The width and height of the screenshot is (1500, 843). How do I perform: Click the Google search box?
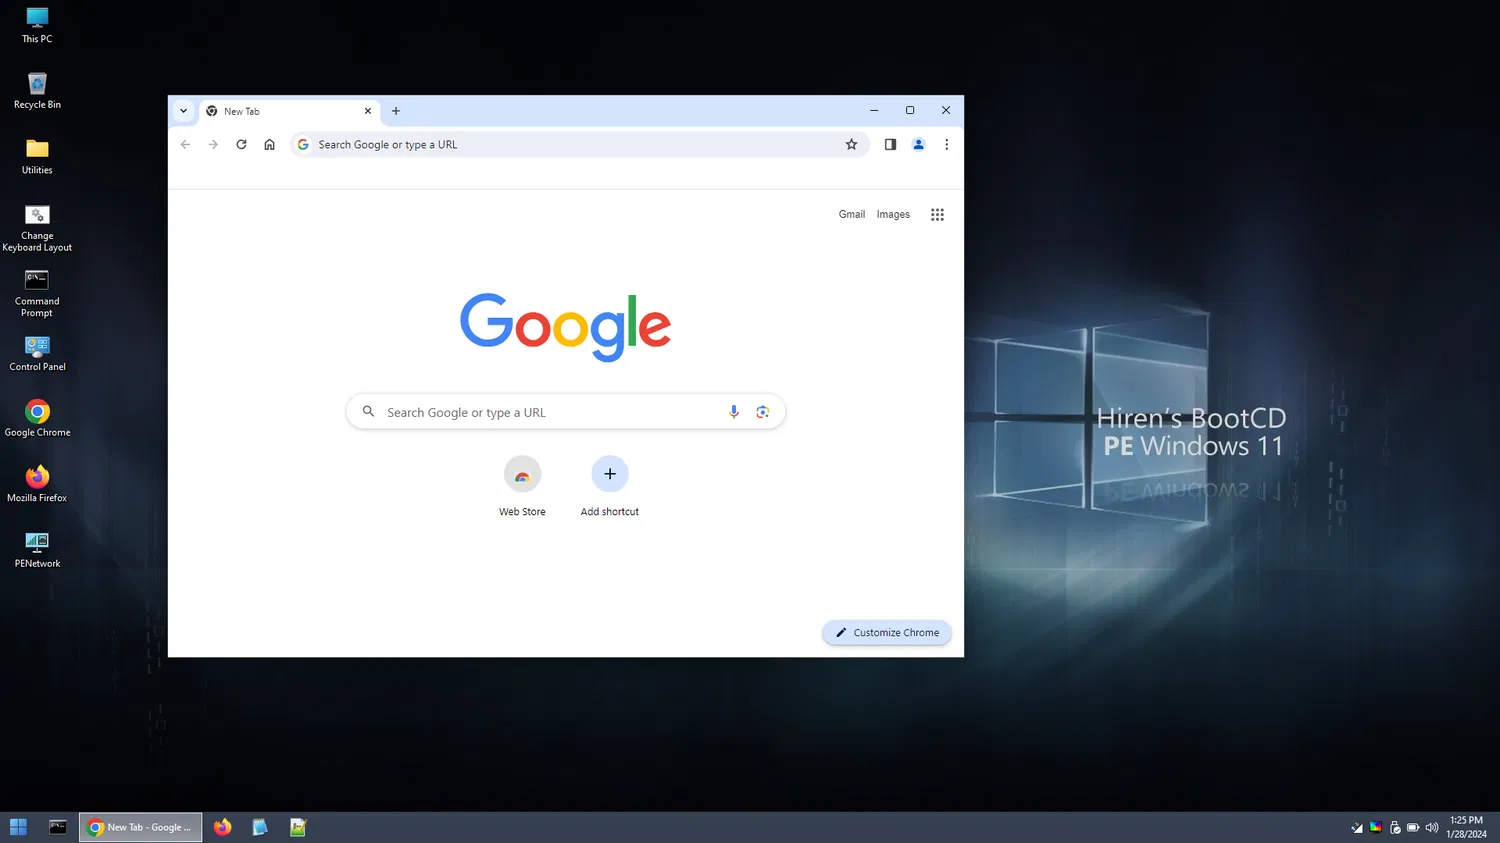(566, 412)
